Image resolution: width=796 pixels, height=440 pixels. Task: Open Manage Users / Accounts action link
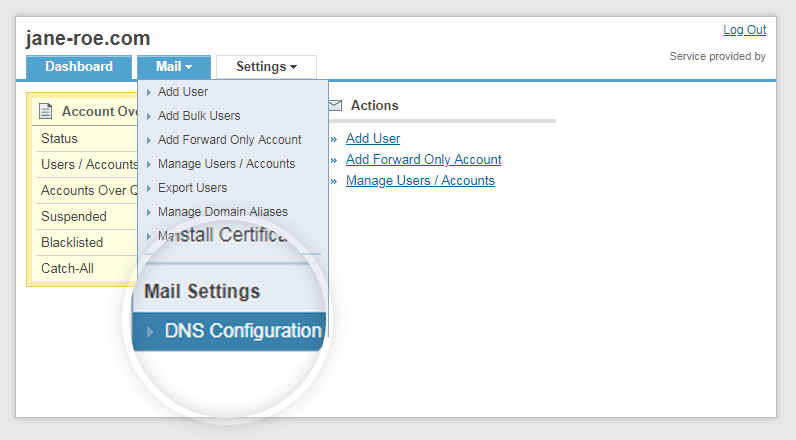420,181
